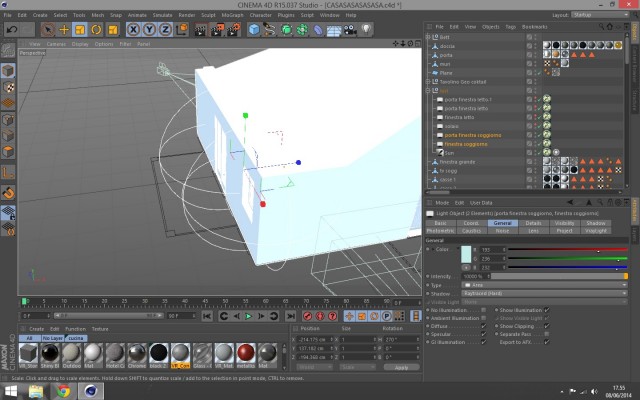Screen dimensions: 640x400
Task: Open the Layout dropdown at top right
Action: click(x=600, y=15)
